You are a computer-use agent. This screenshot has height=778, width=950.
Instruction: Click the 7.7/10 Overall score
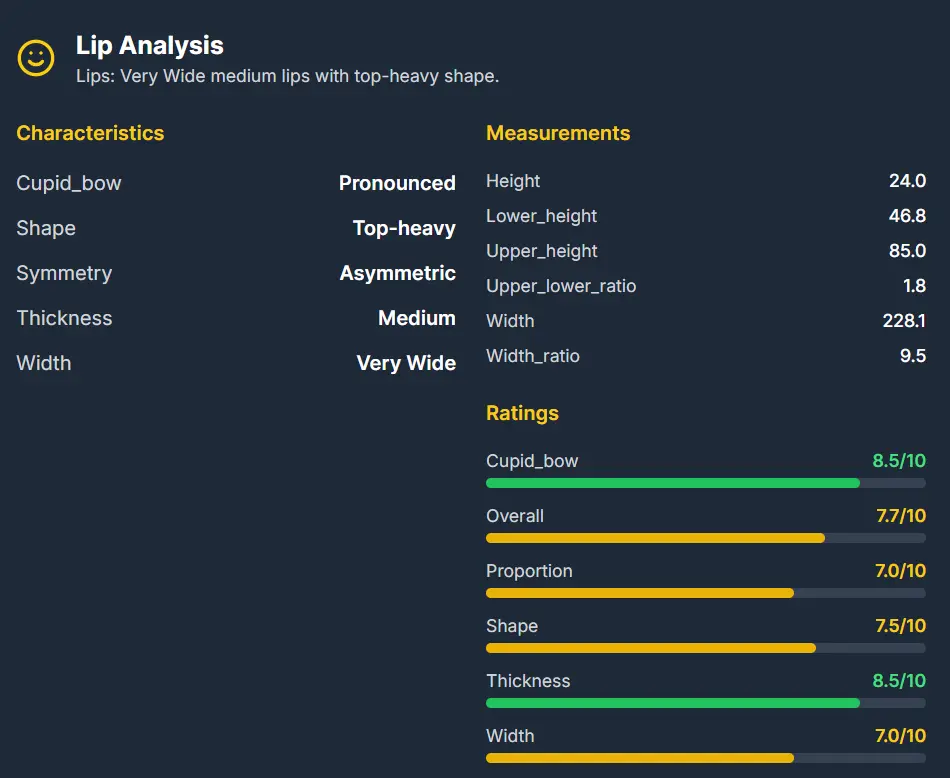point(900,516)
